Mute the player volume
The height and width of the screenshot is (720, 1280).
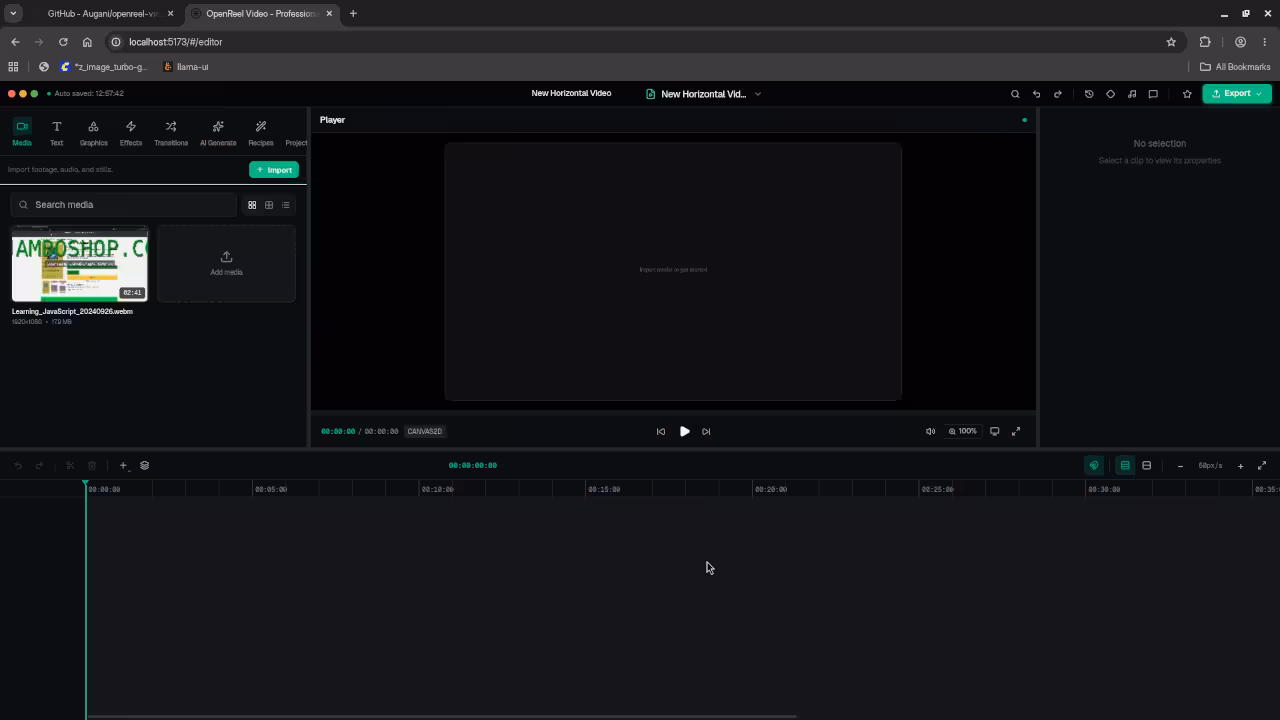click(x=930, y=432)
